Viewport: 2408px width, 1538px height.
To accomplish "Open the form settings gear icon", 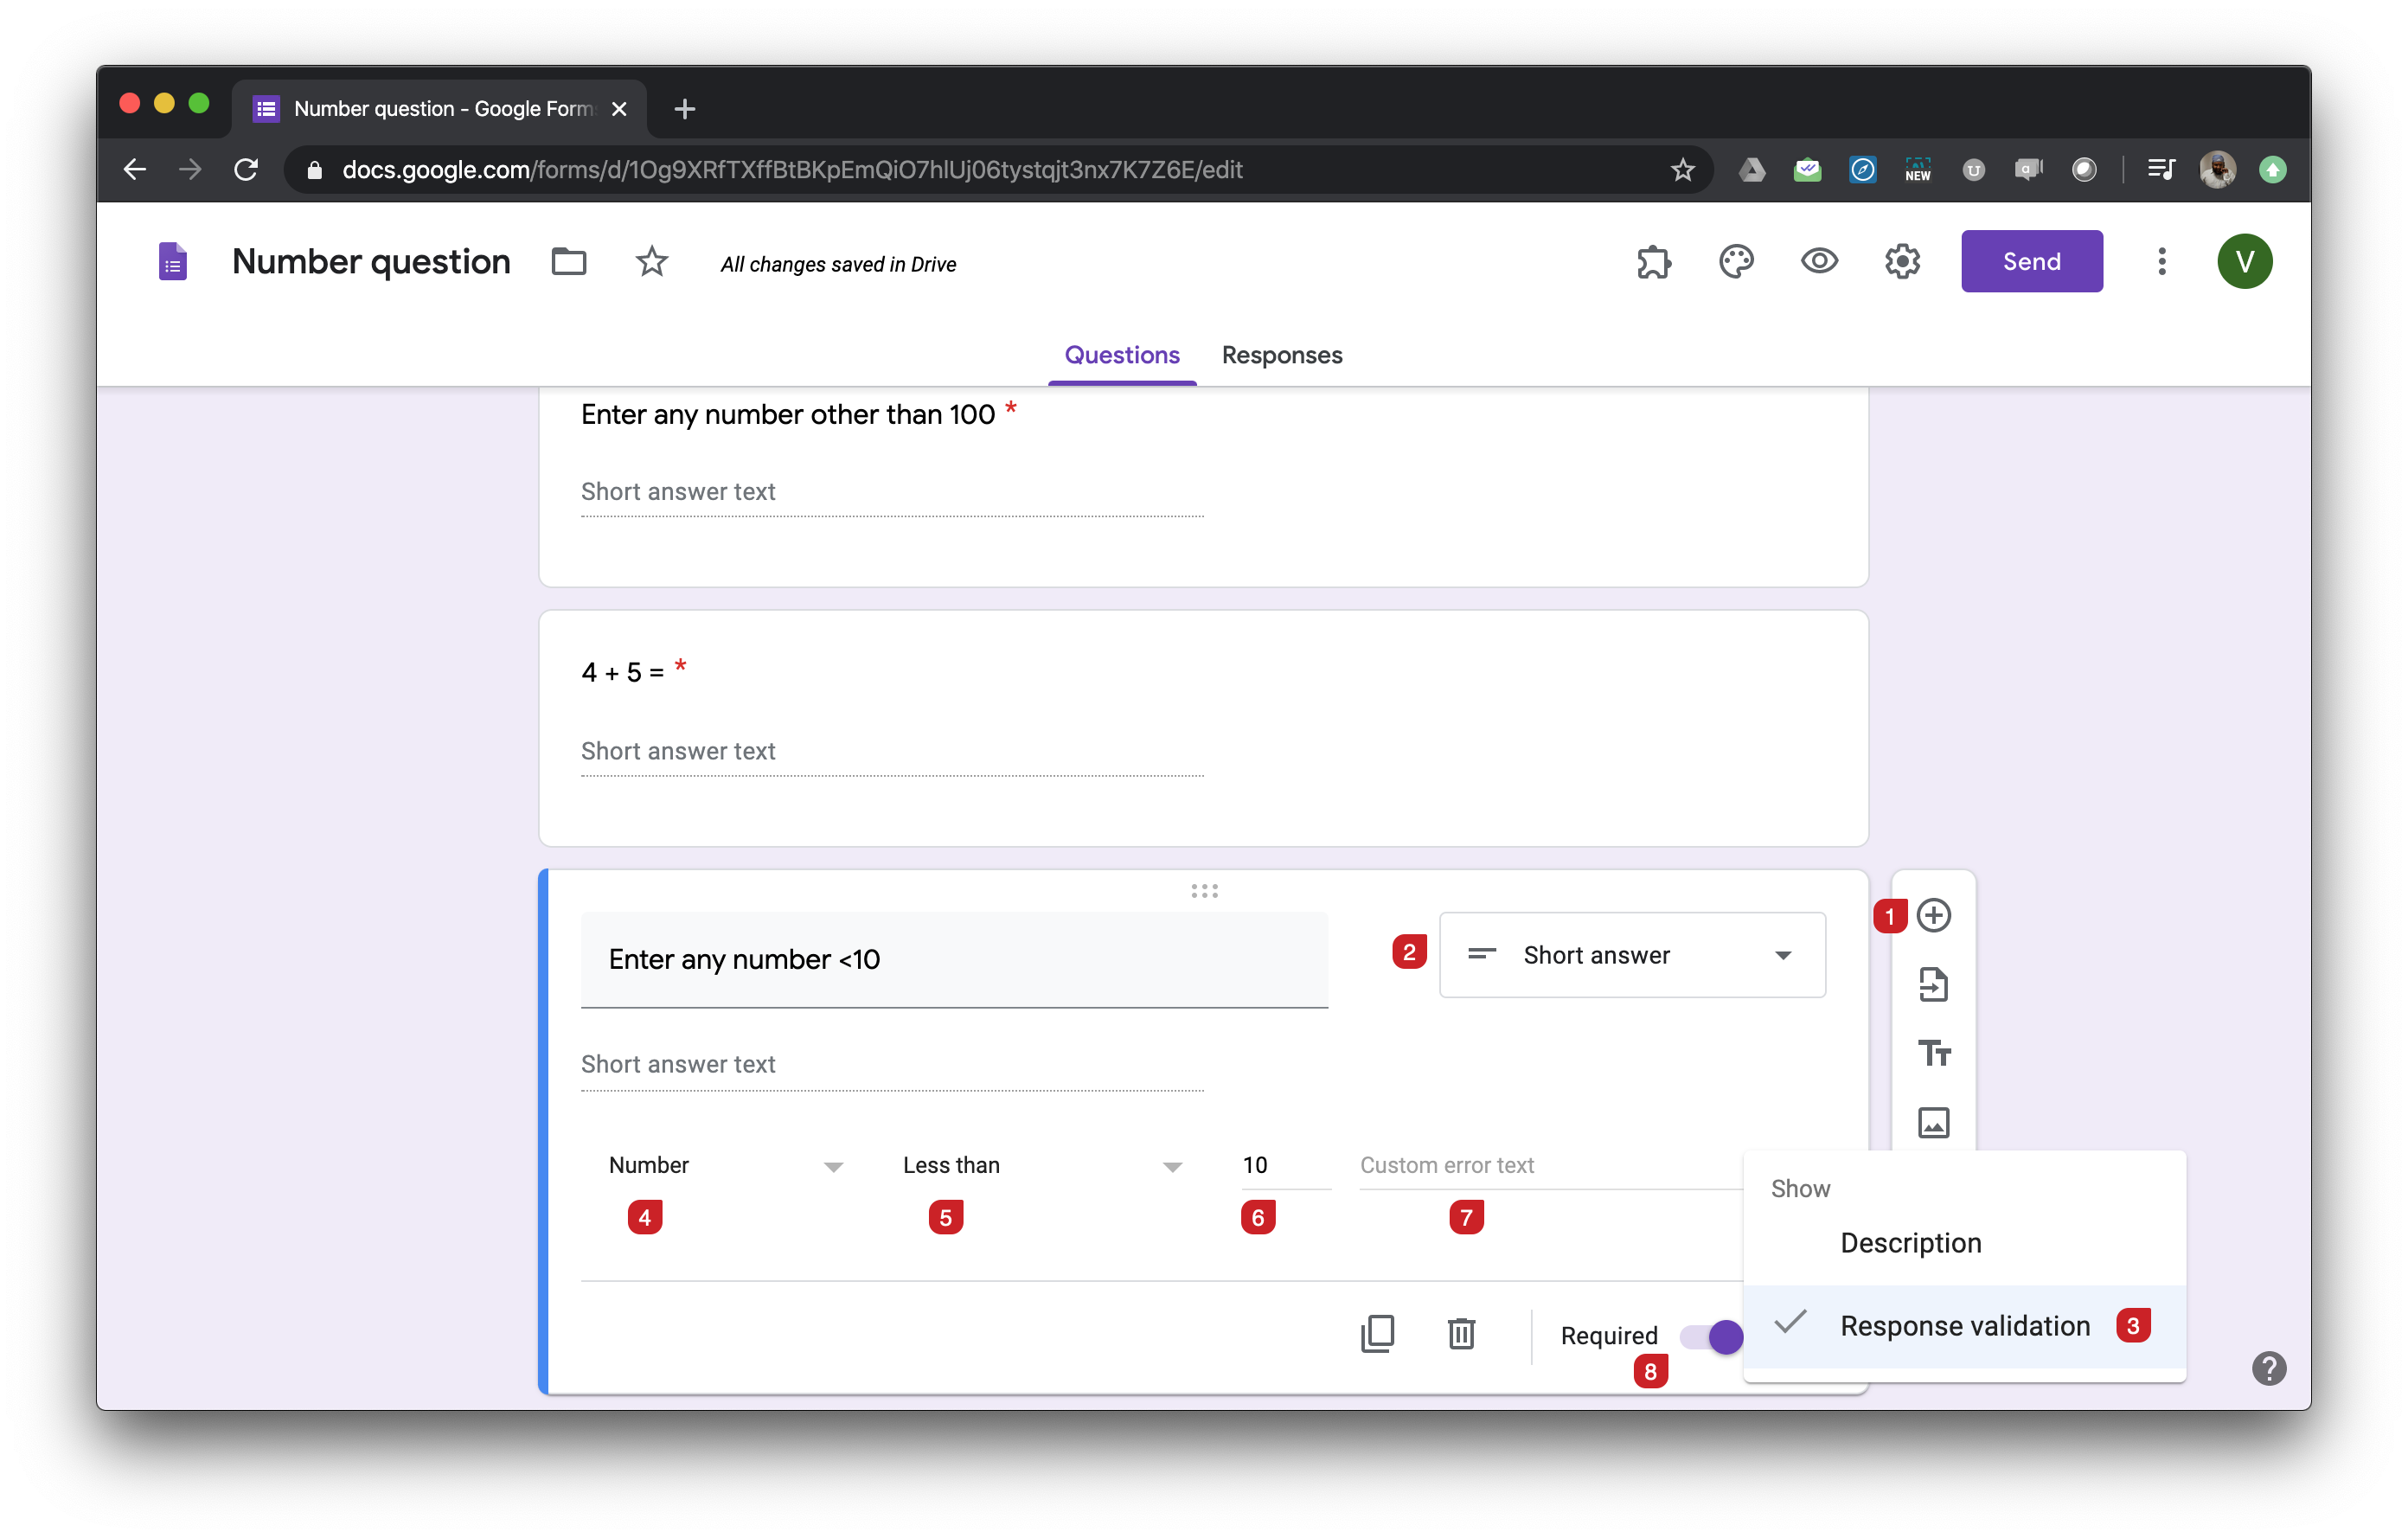I will (x=1902, y=262).
